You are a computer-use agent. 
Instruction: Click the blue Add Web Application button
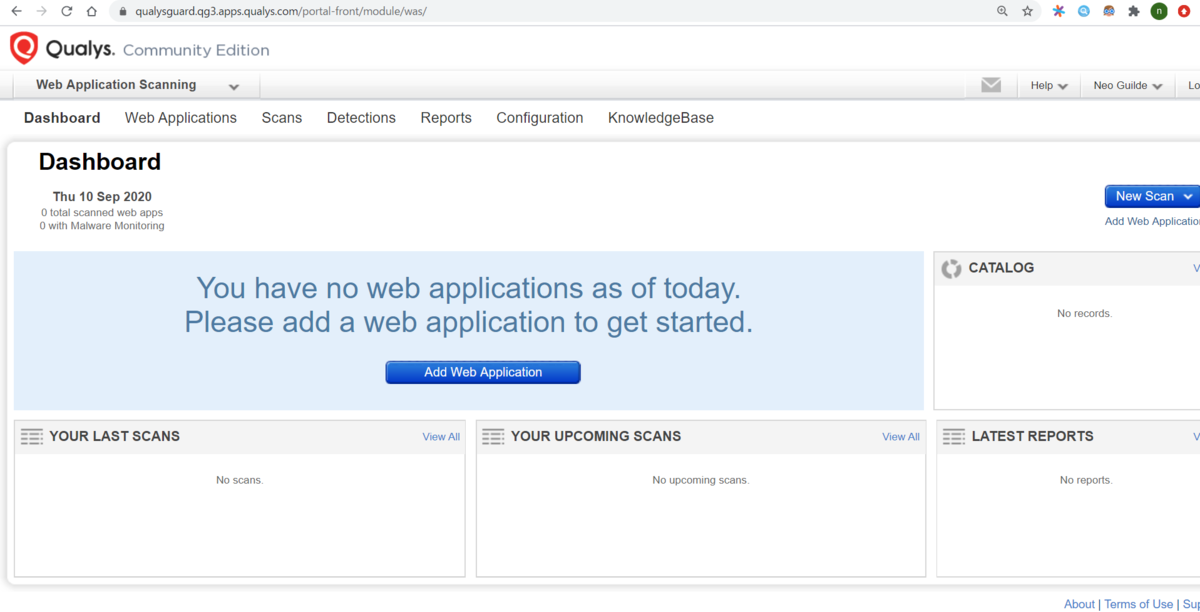483,372
